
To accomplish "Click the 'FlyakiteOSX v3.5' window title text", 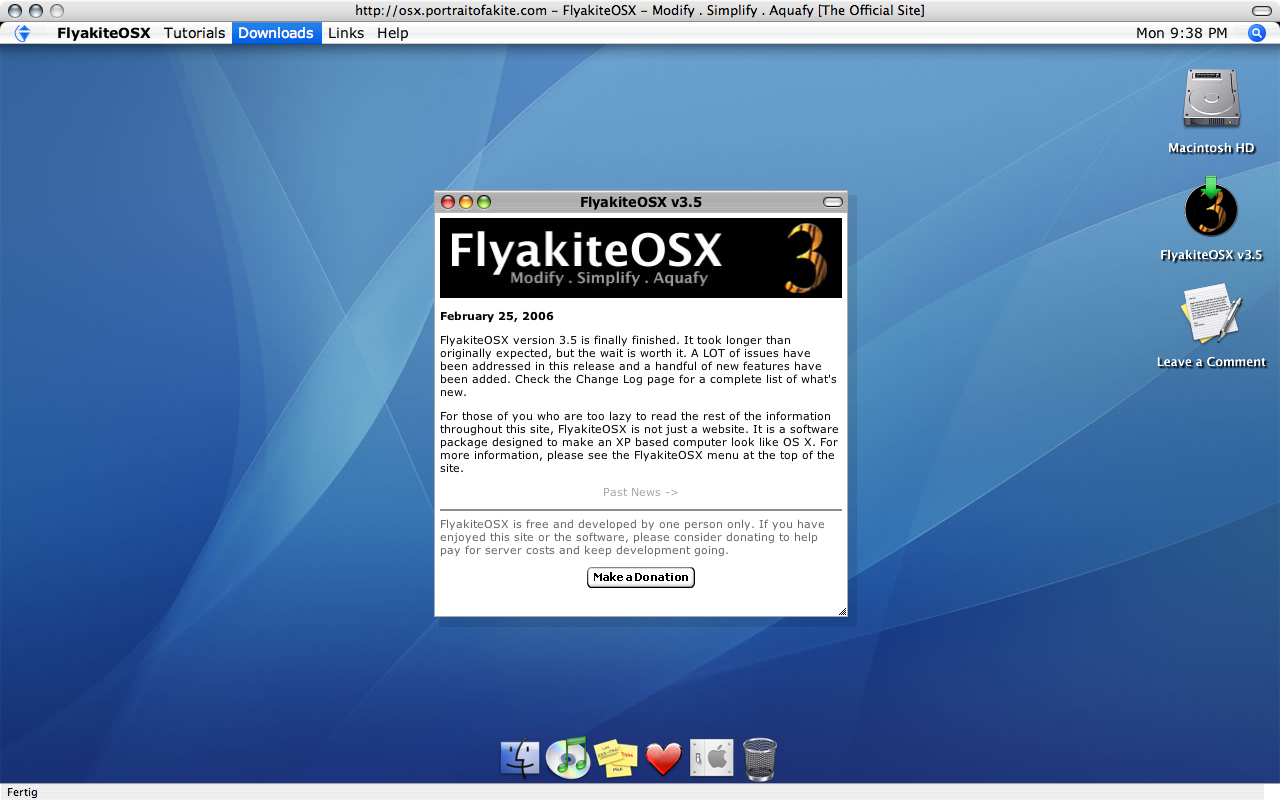I will 641,202.
